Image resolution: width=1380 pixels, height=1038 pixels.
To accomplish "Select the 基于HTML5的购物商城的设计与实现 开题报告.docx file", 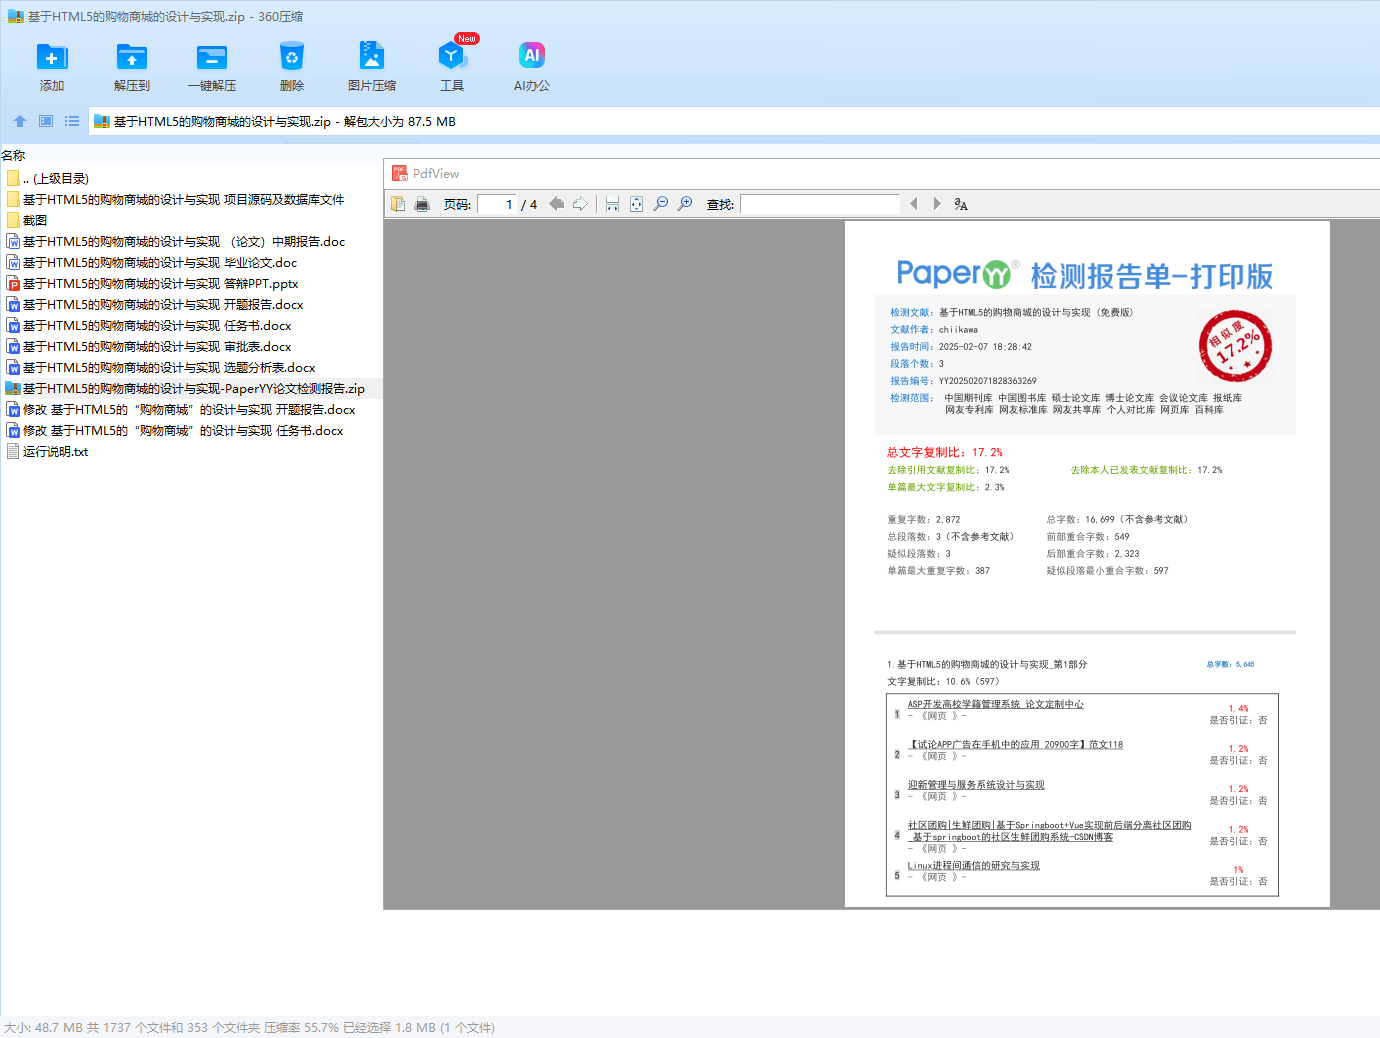I will click(155, 304).
